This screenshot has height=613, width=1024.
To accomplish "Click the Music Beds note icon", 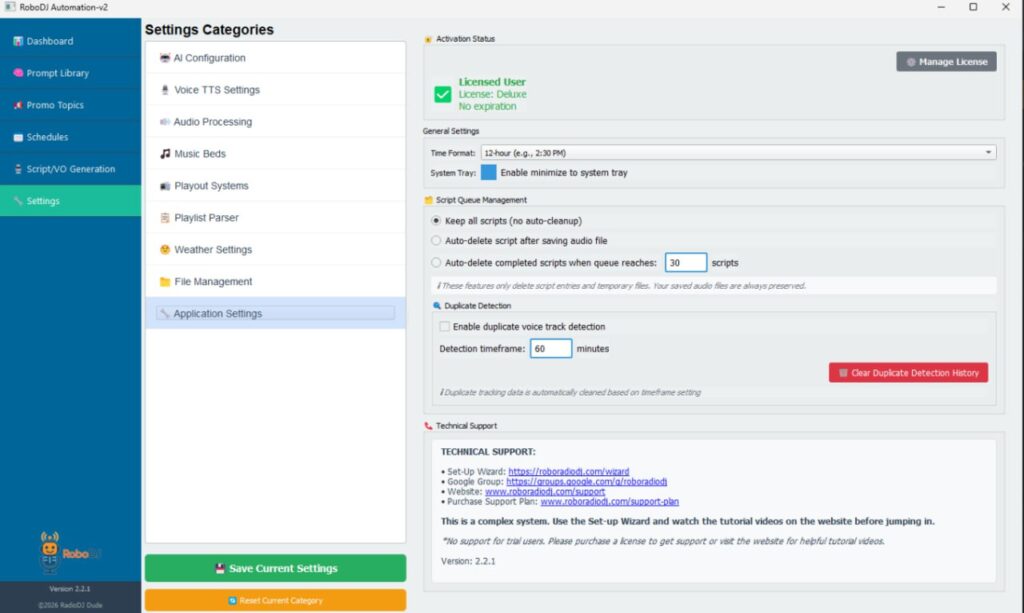I will [x=165, y=154].
